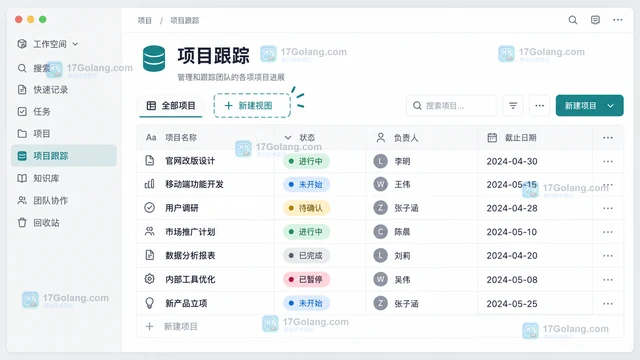Change status 待确认 of 用户调研
640x360 pixels.
pos(306,208)
